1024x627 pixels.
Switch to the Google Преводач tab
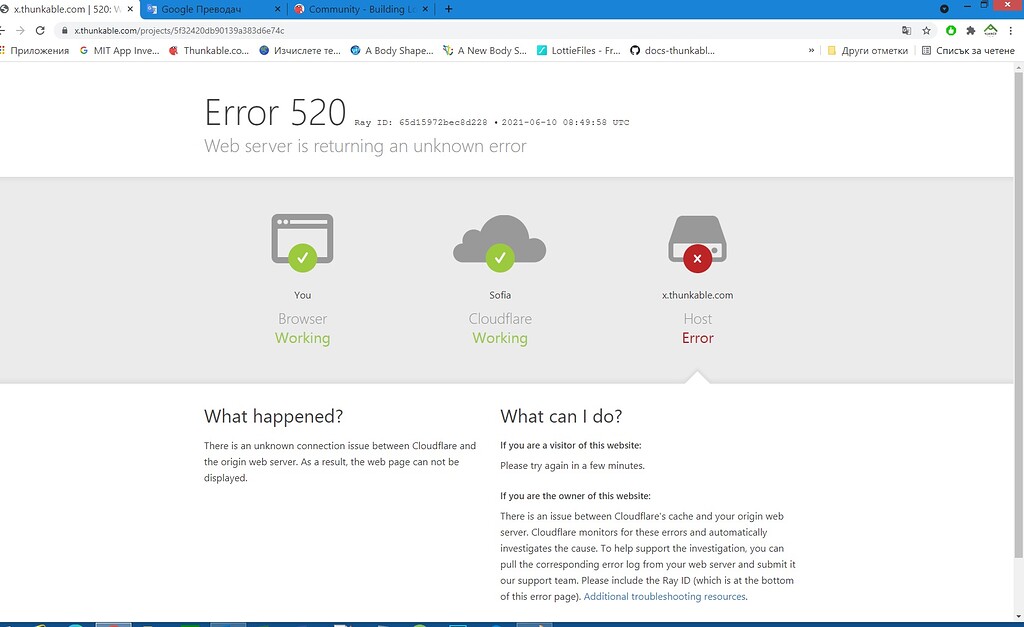[205, 8]
